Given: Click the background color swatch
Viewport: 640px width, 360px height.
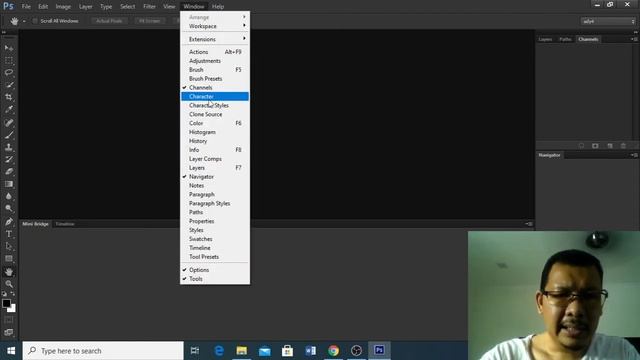Looking at the screenshot, I should click(13, 309).
